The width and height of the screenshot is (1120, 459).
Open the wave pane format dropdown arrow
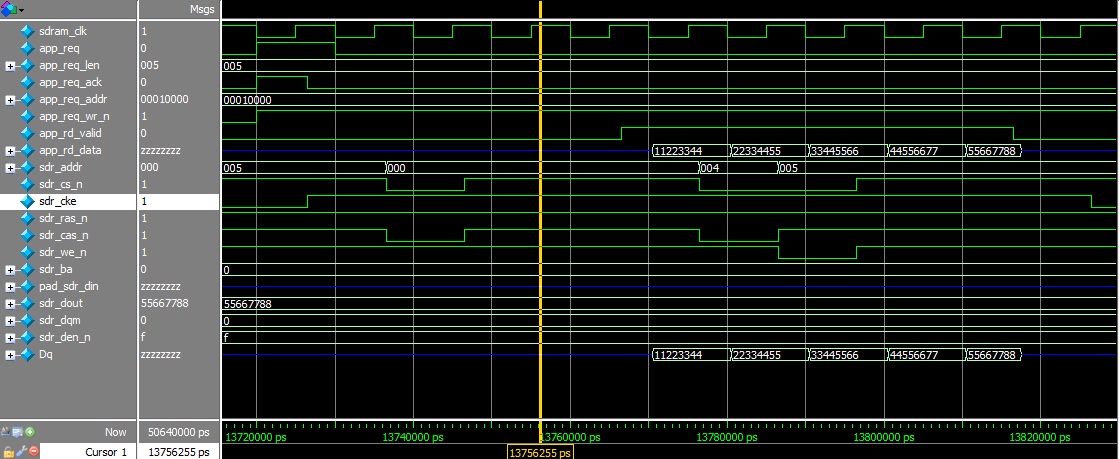[21, 9]
